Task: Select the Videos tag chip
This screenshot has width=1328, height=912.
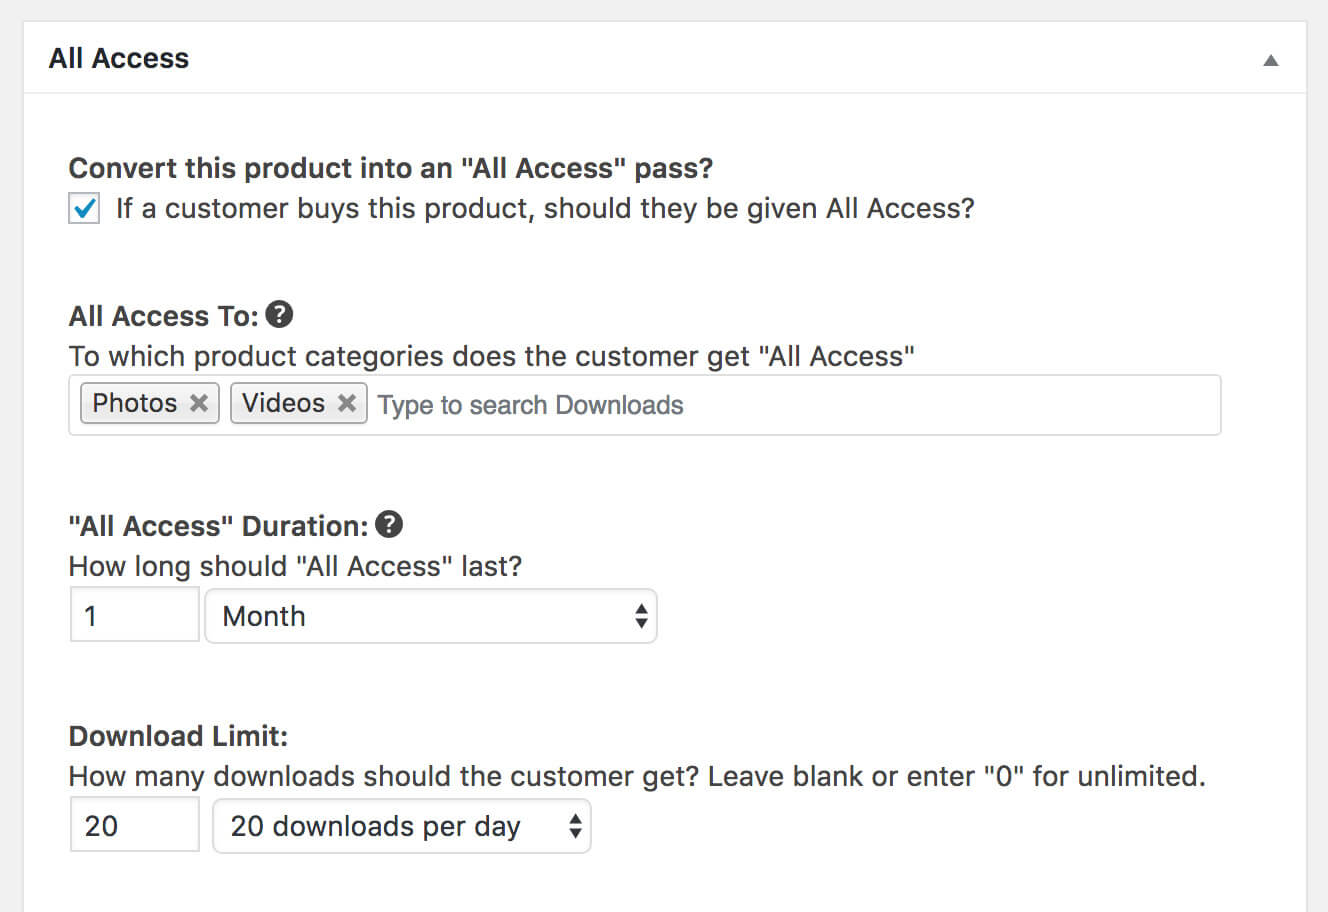Action: coord(283,403)
